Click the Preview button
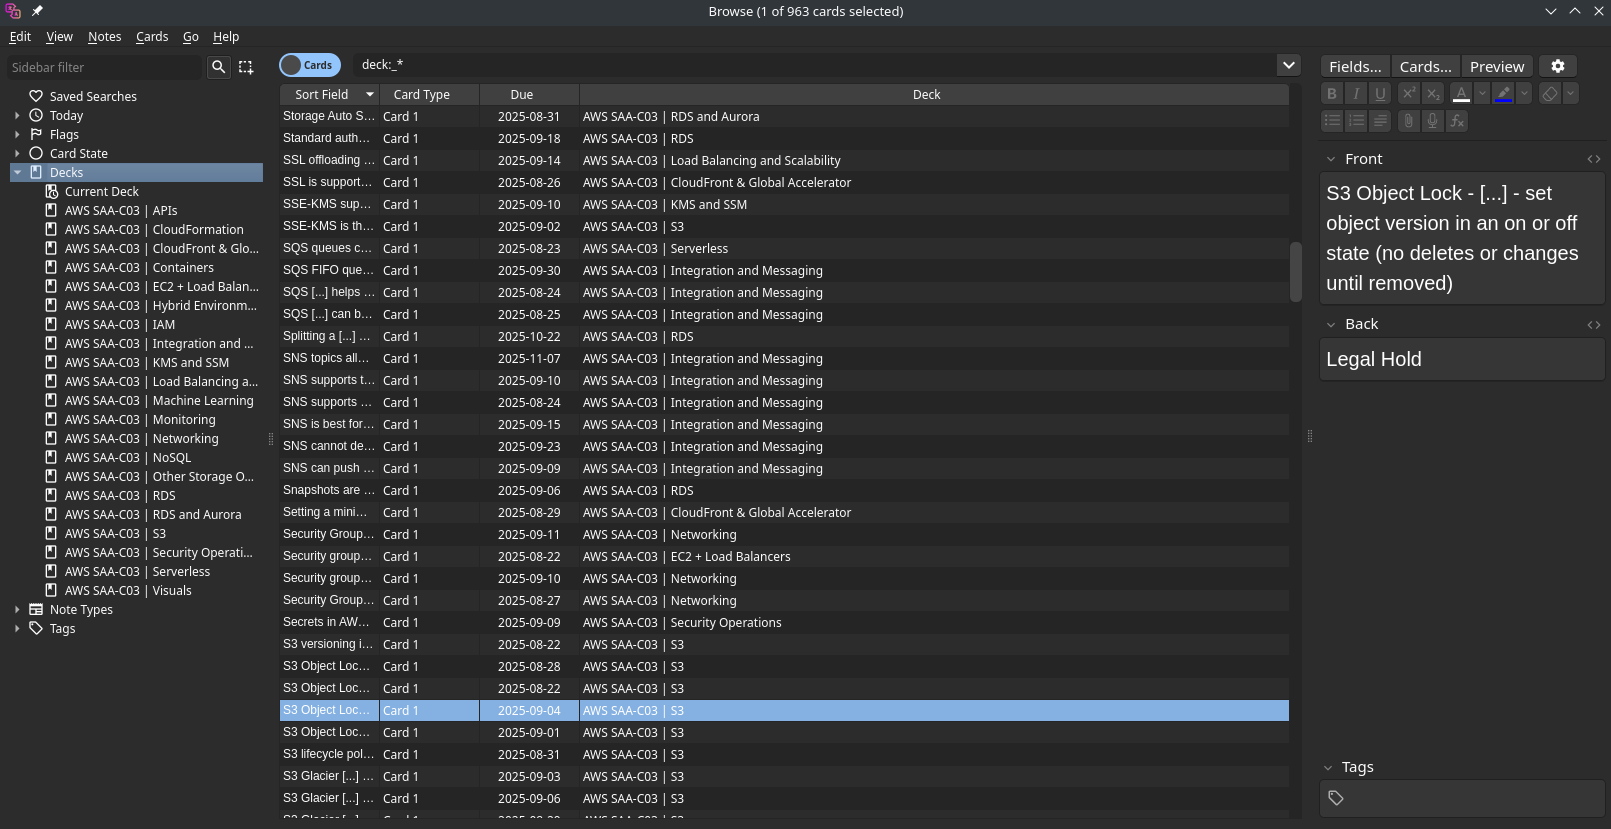Viewport: 1611px width, 829px height. coord(1496,66)
